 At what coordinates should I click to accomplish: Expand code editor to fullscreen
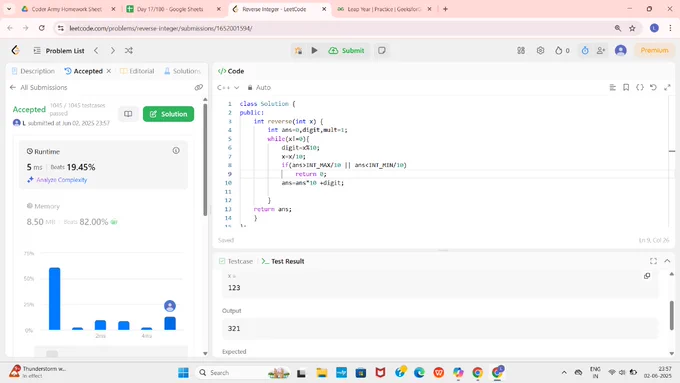667,88
